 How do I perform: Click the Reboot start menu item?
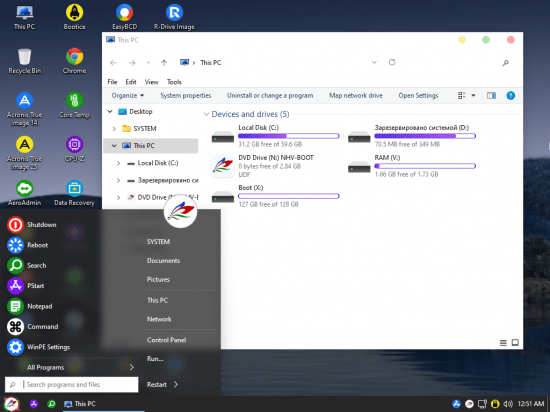click(28, 245)
